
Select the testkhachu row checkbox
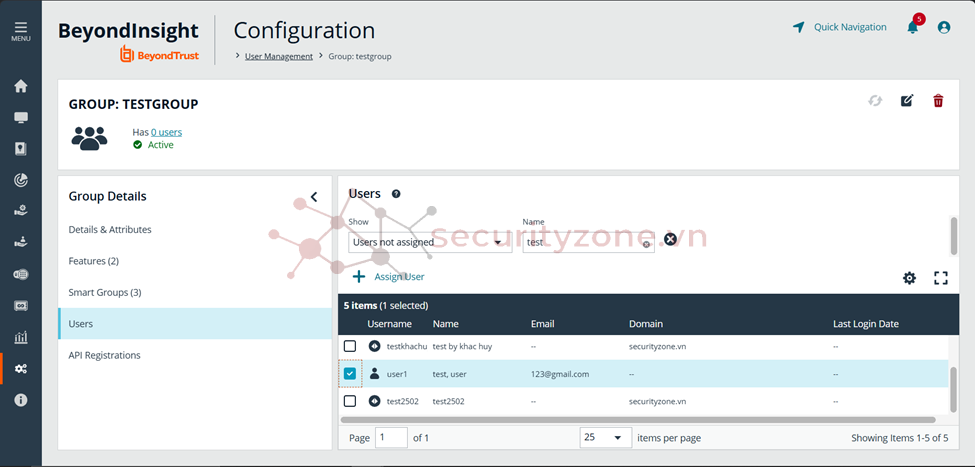coord(350,346)
